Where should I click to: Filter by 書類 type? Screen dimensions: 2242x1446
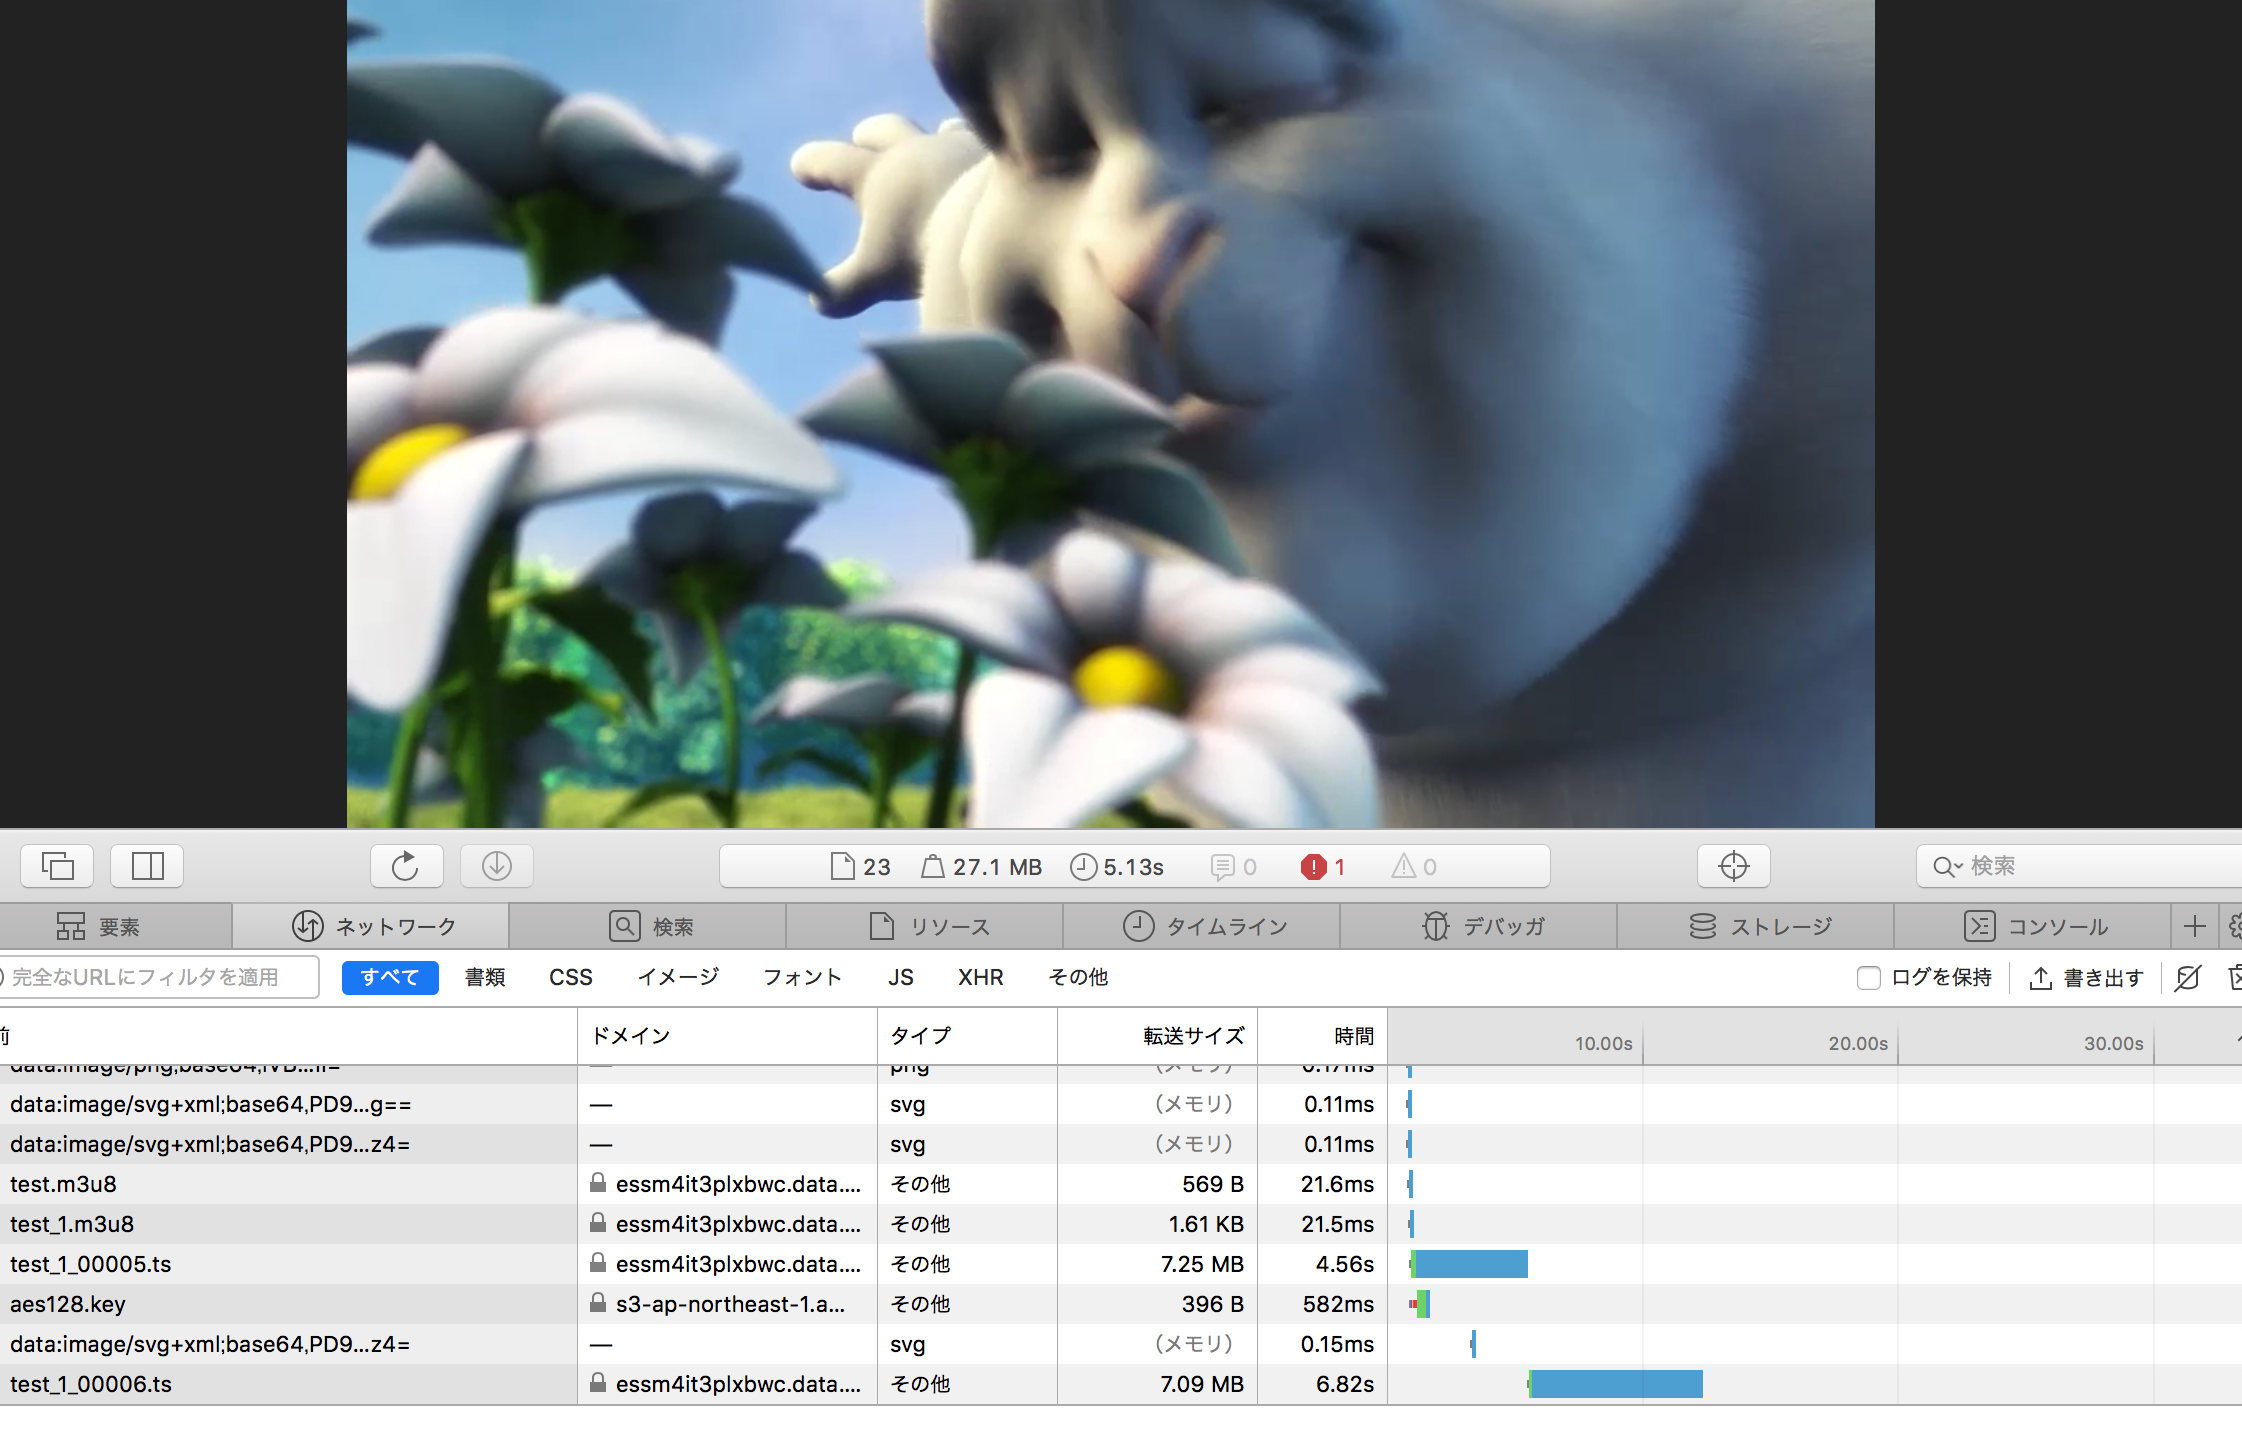coord(485,977)
